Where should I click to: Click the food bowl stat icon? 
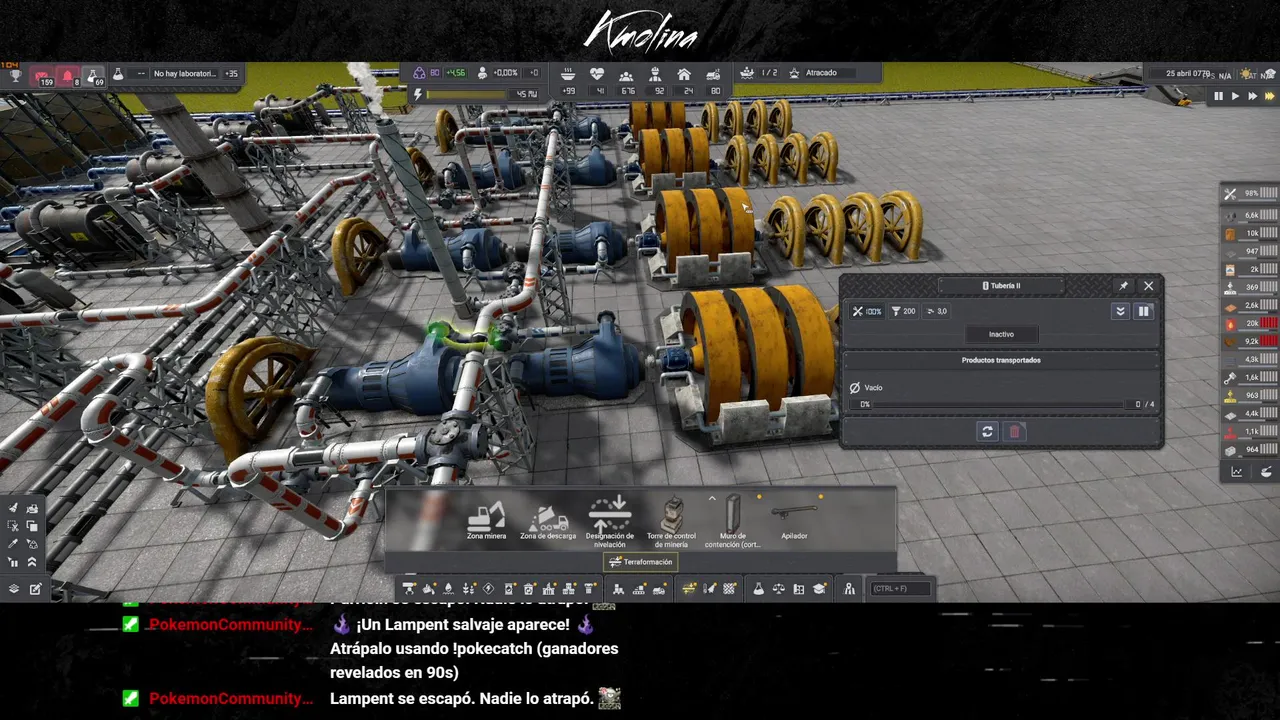pyautogui.click(x=568, y=75)
